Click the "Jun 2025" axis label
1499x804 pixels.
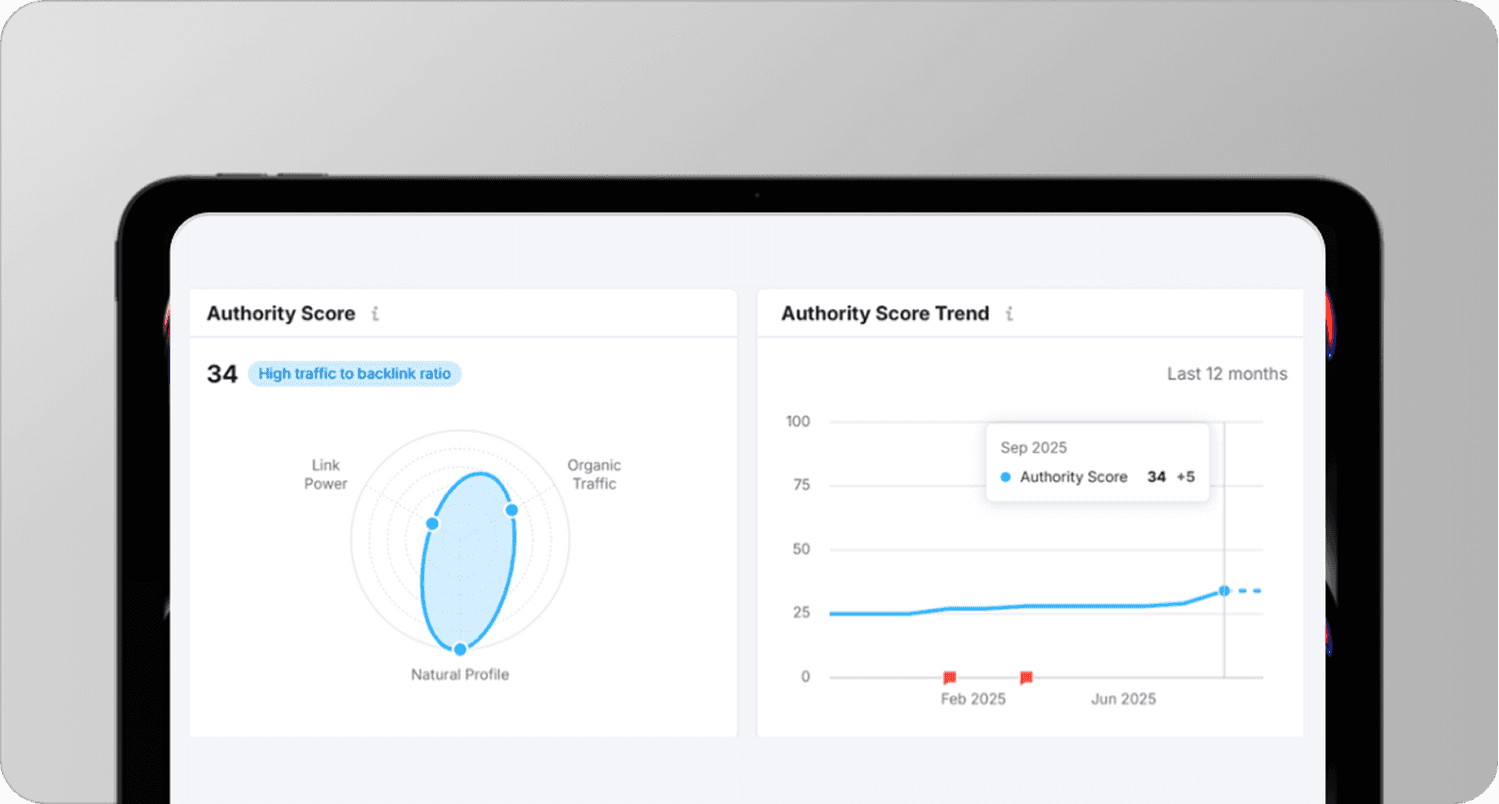tap(1123, 699)
